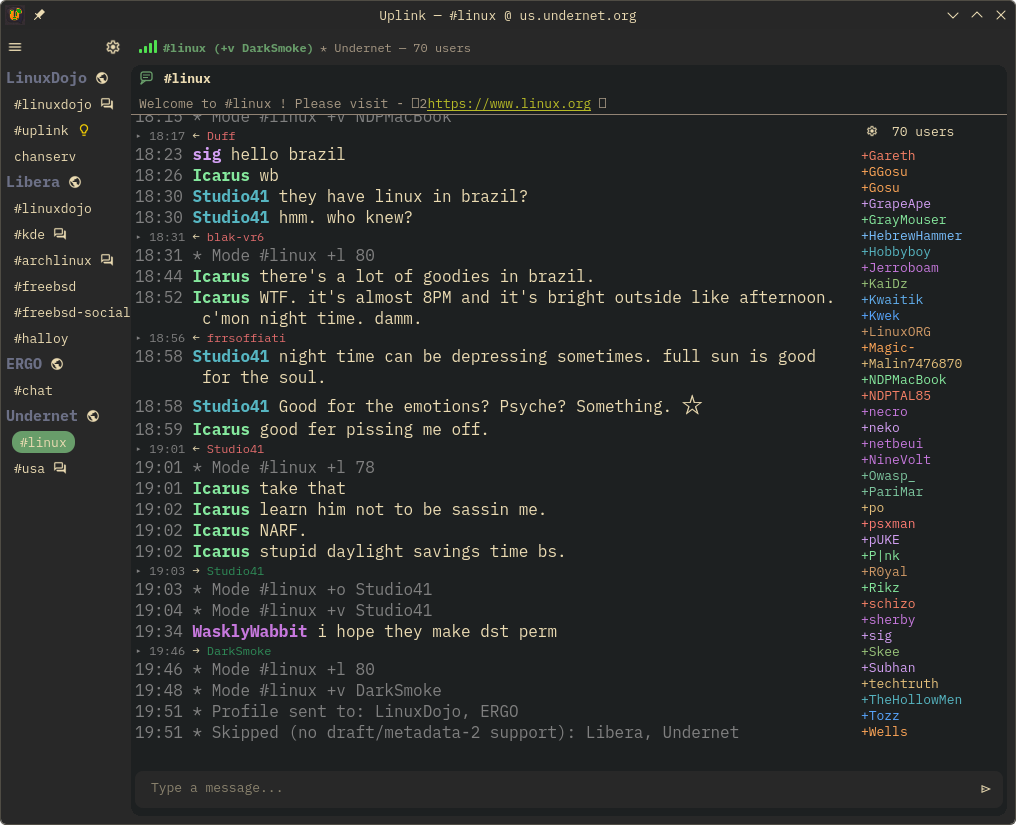Click globe icon next to Libera
The image size is (1016, 825).
pos(75,182)
